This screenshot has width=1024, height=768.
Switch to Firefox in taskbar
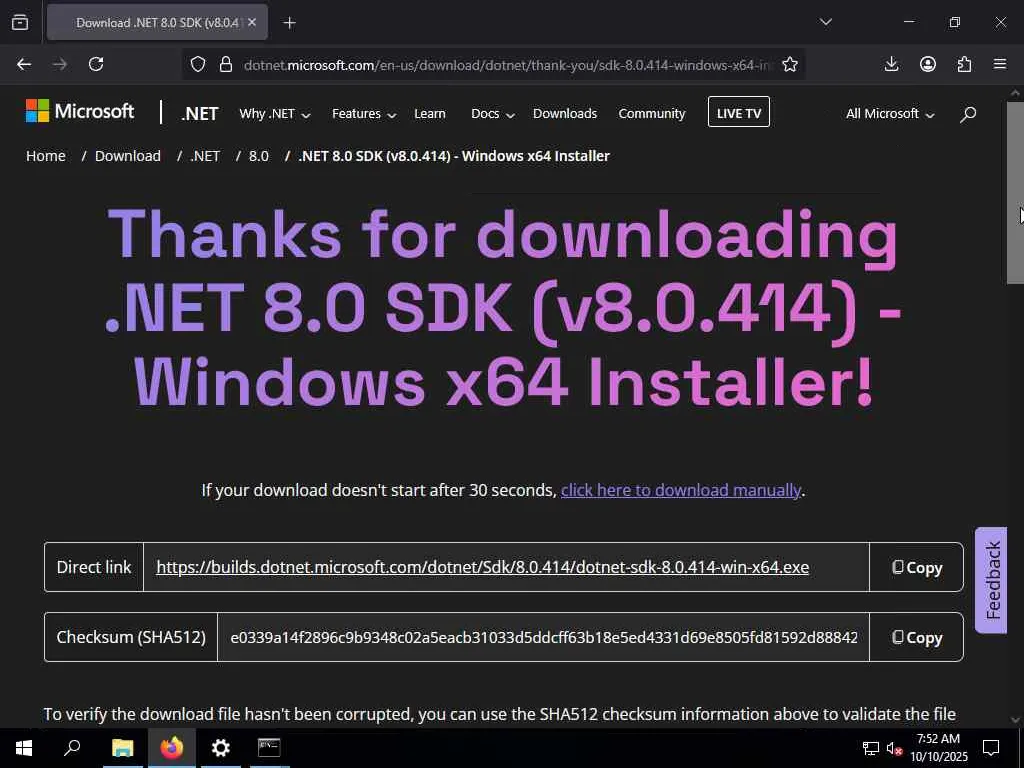point(172,748)
